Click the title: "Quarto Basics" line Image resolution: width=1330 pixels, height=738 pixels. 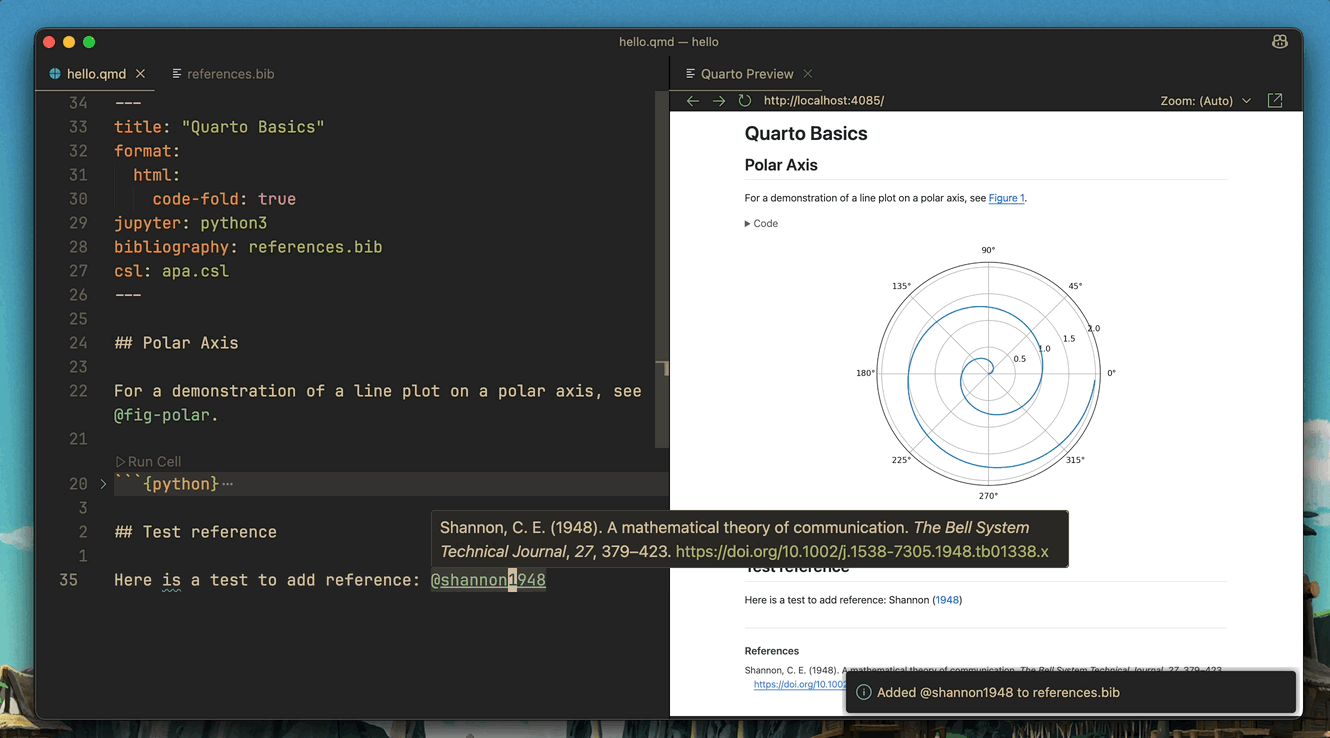click(219, 127)
